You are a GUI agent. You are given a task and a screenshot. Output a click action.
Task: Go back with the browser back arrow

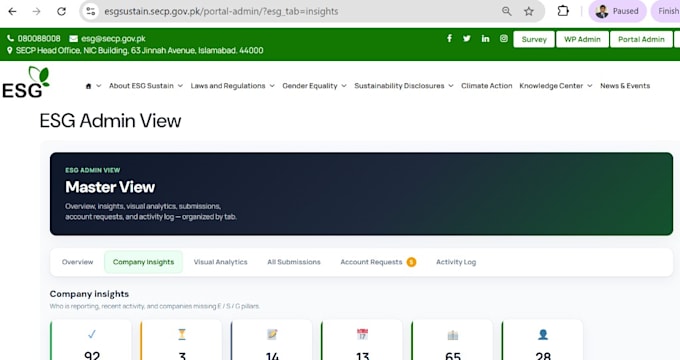coord(12,12)
